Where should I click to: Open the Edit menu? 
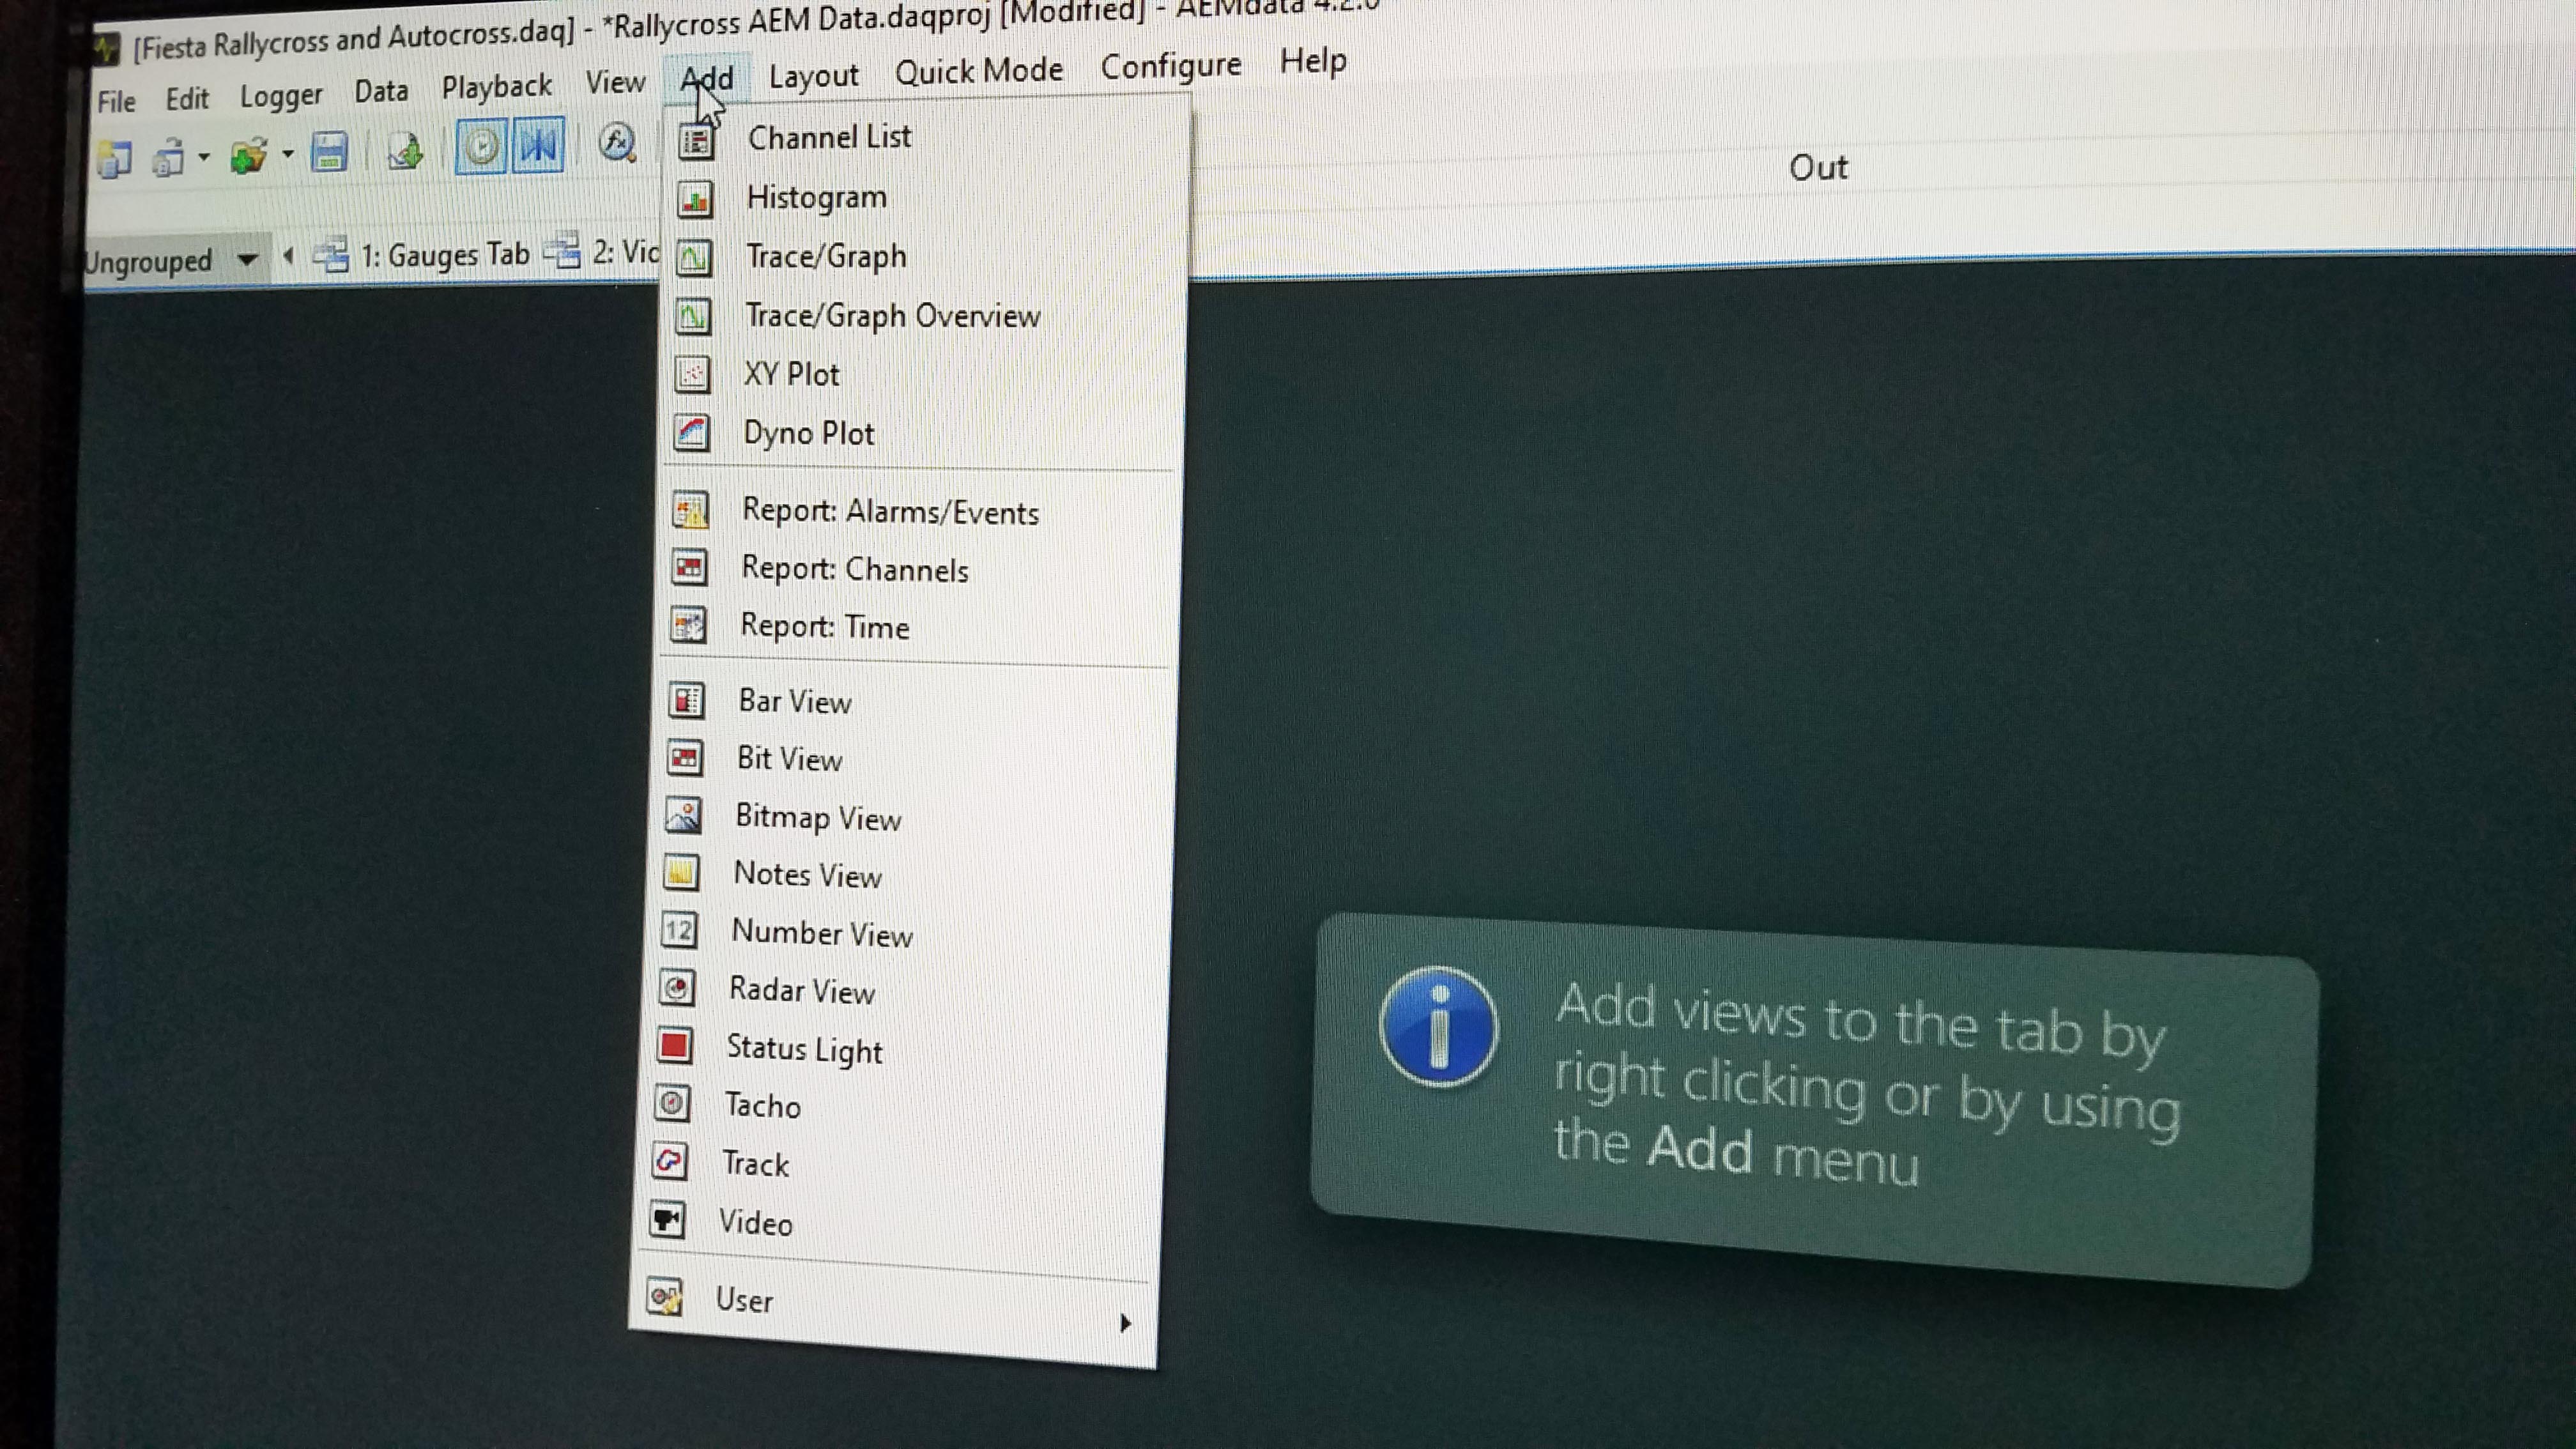[x=187, y=98]
